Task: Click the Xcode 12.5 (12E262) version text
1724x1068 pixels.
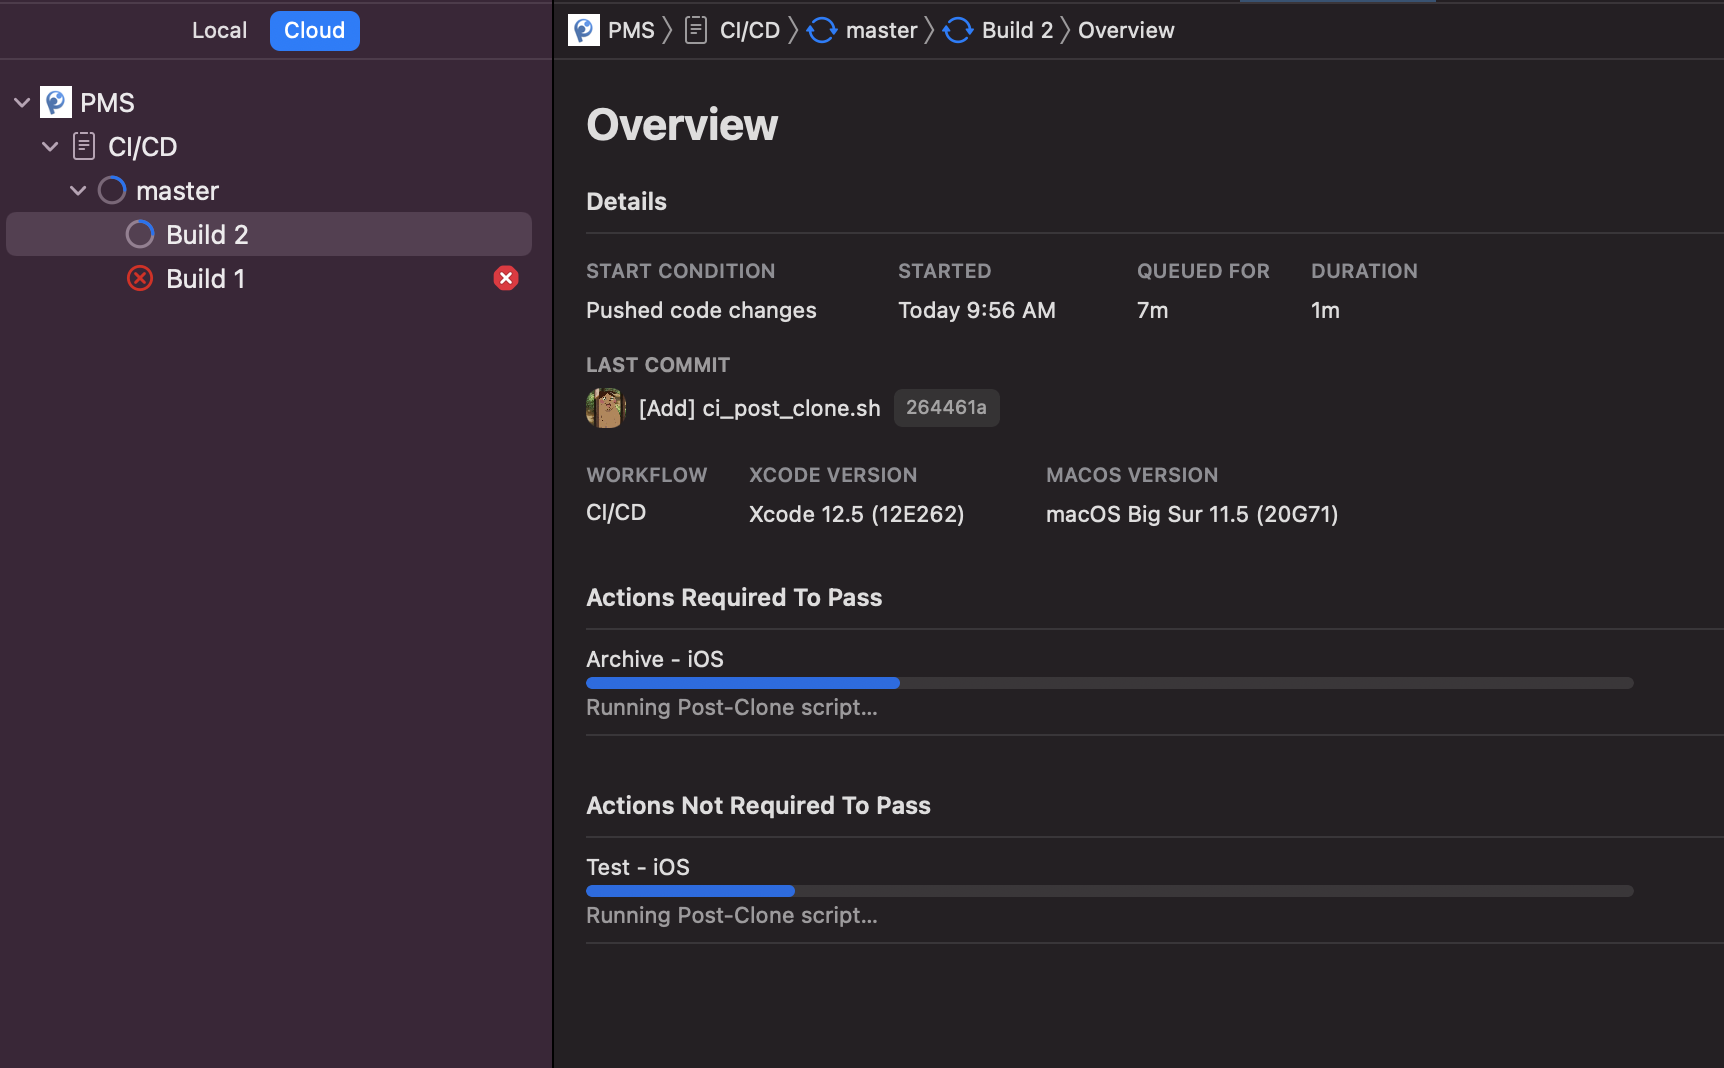Action: [857, 514]
